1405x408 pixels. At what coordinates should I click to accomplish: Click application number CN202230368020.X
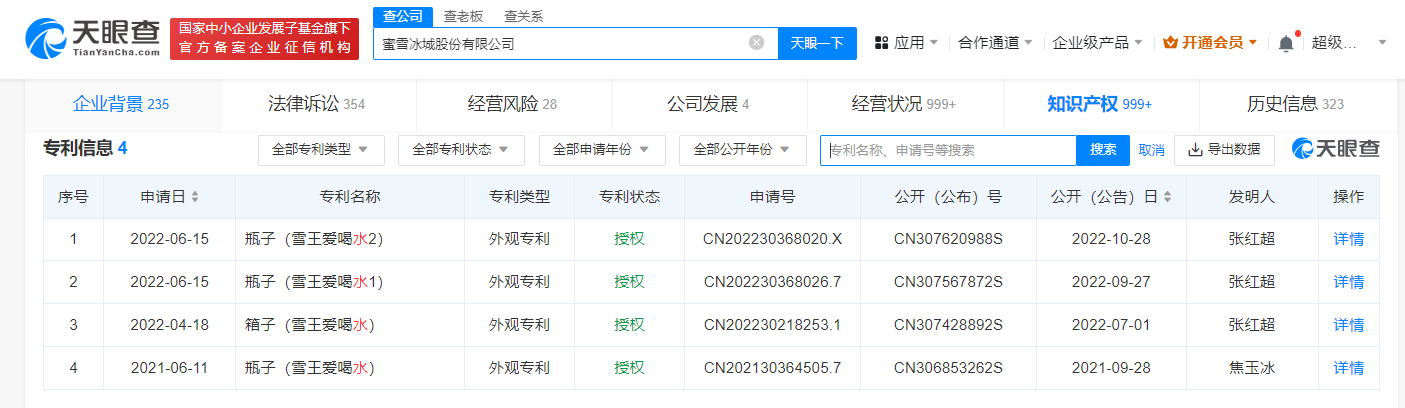point(773,239)
